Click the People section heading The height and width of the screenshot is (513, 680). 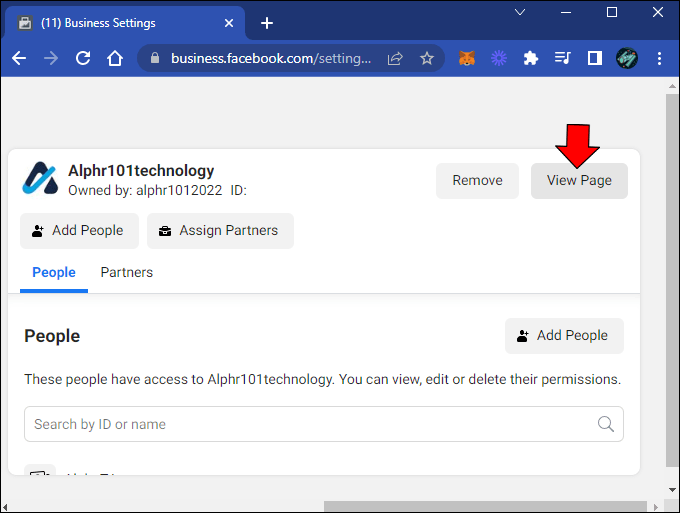pos(52,336)
